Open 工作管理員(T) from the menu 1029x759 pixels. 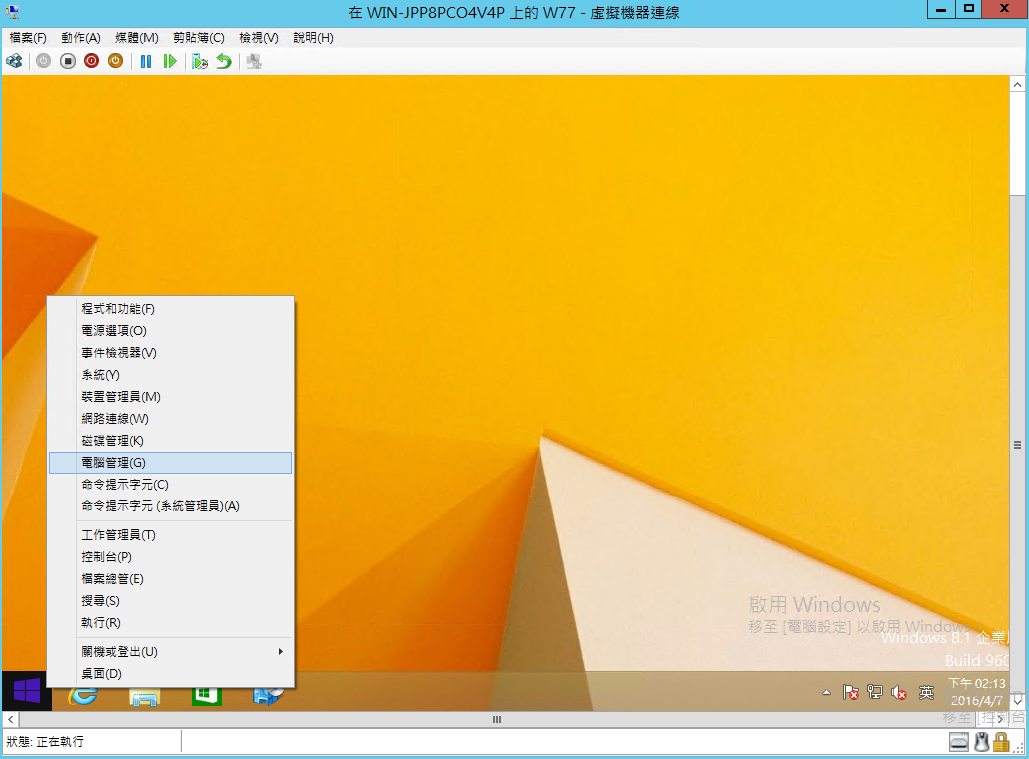pyautogui.click(x=171, y=535)
